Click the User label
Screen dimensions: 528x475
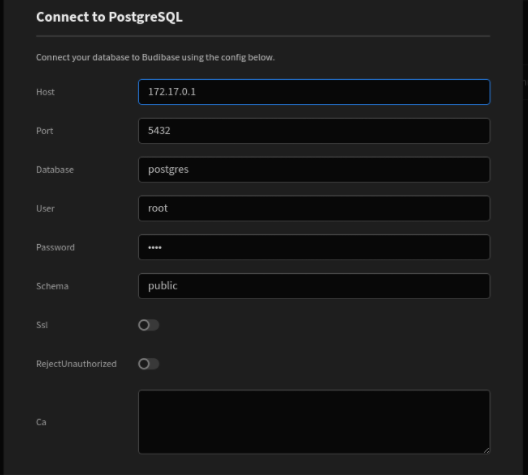[x=45, y=209]
